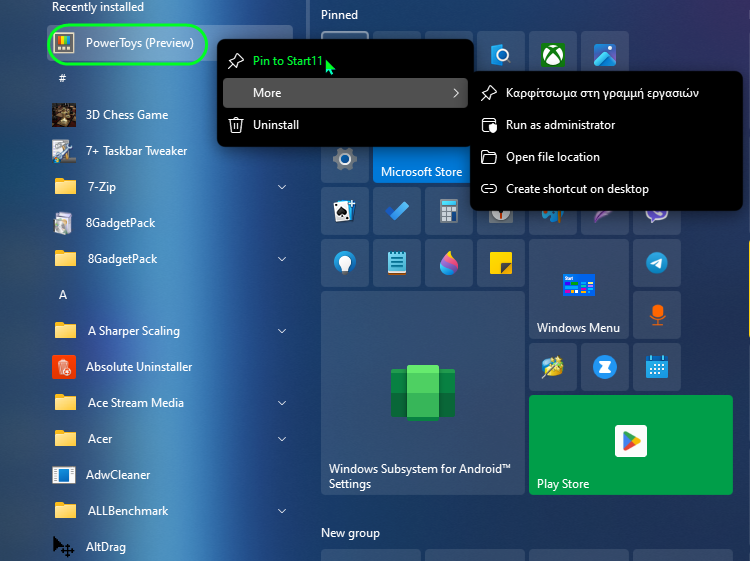Launch Sticky Notes yellow tile
Image resolution: width=750 pixels, height=561 pixels.
click(x=501, y=263)
